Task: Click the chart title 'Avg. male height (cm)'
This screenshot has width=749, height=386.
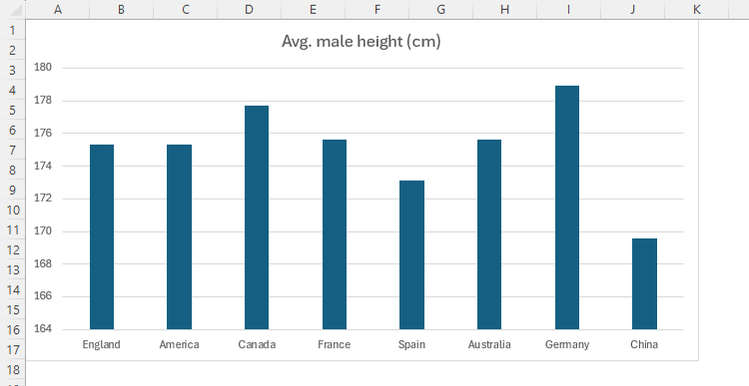Action: point(361,42)
